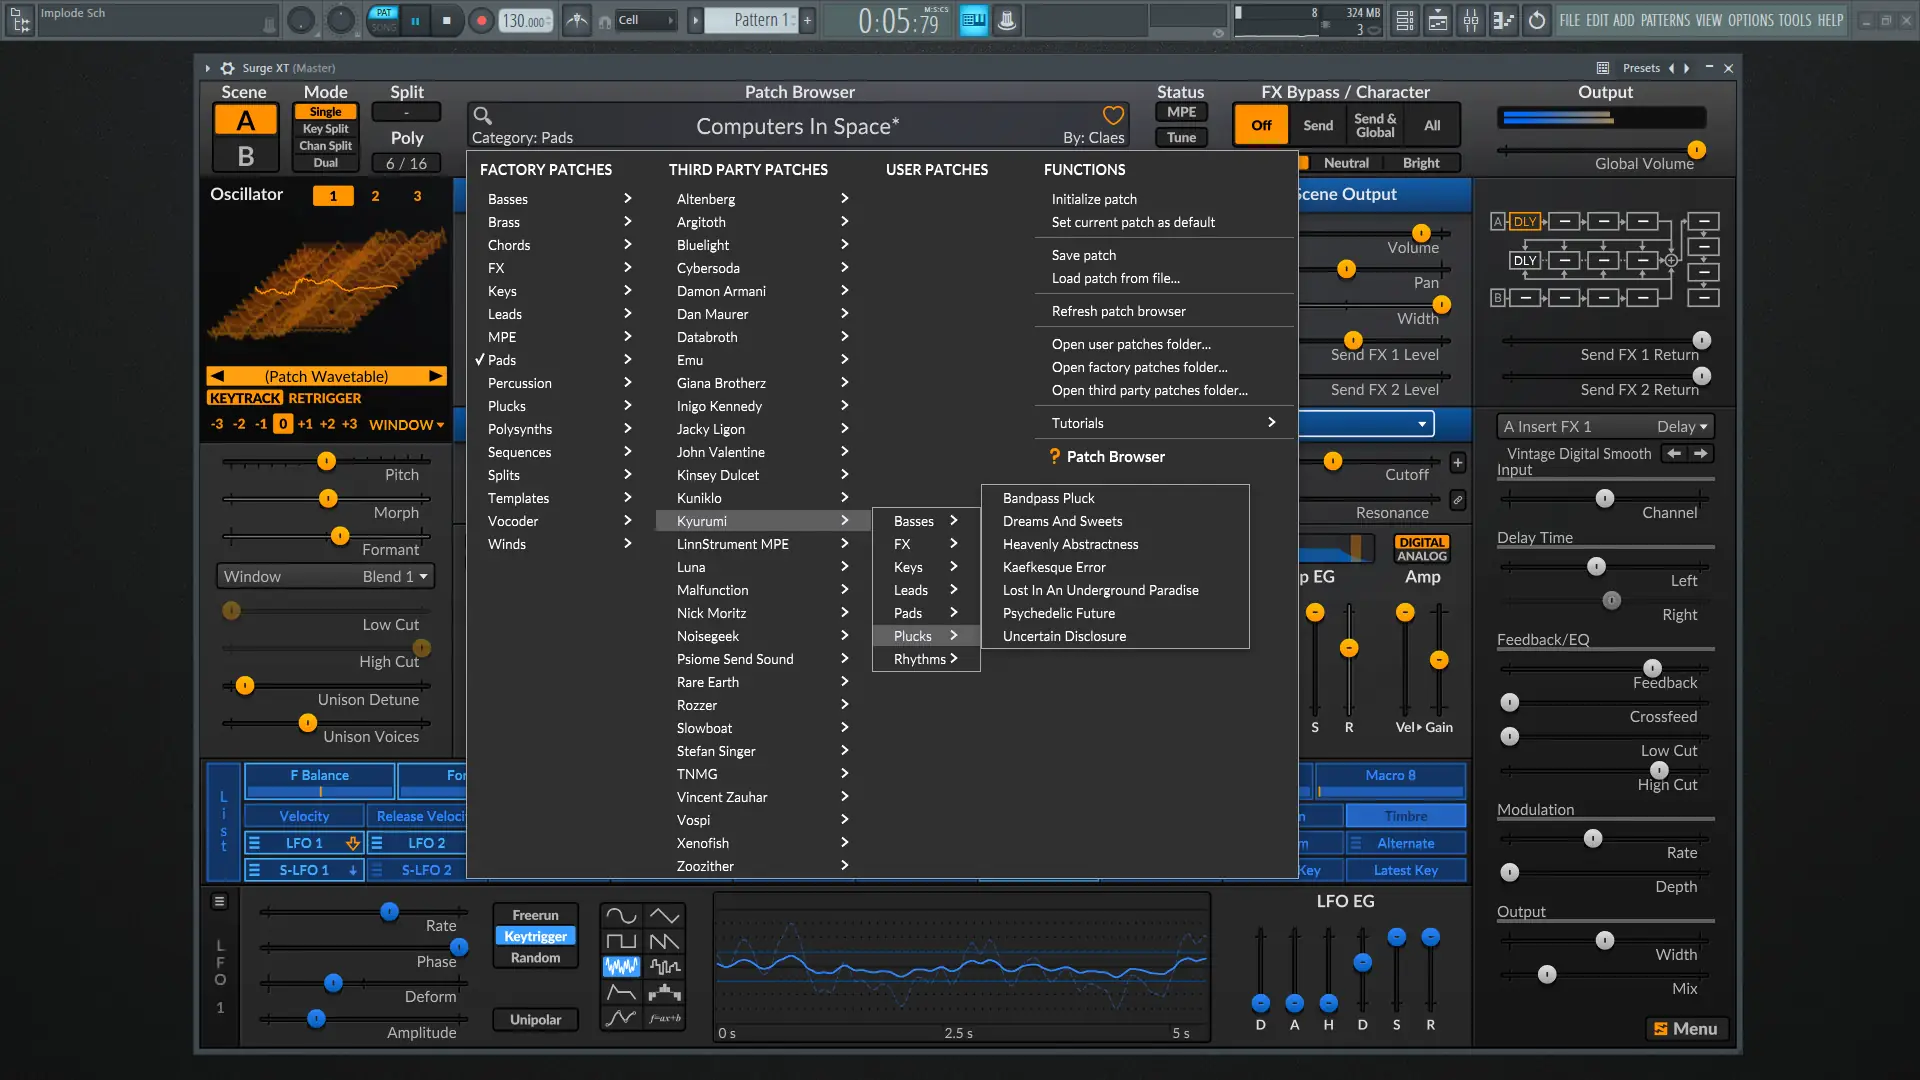Click Save patch in Functions
This screenshot has height=1080, width=1920.
[x=1083, y=255]
